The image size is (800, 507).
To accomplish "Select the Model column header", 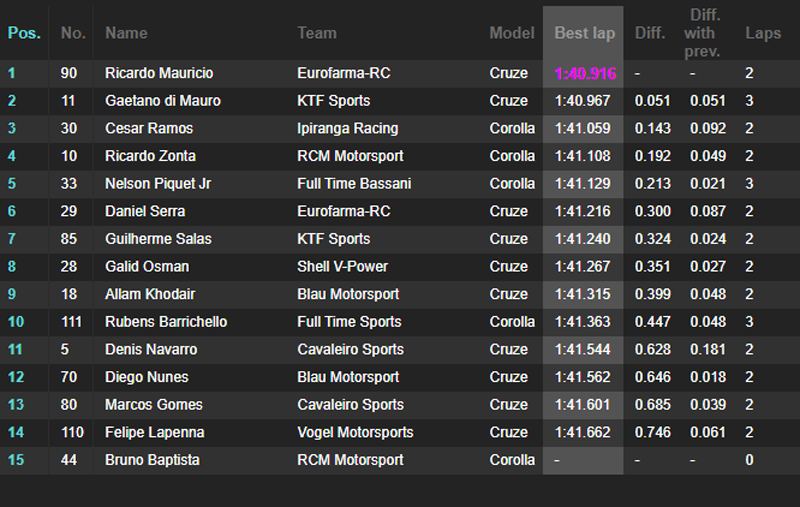I will [x=512, y=33].
